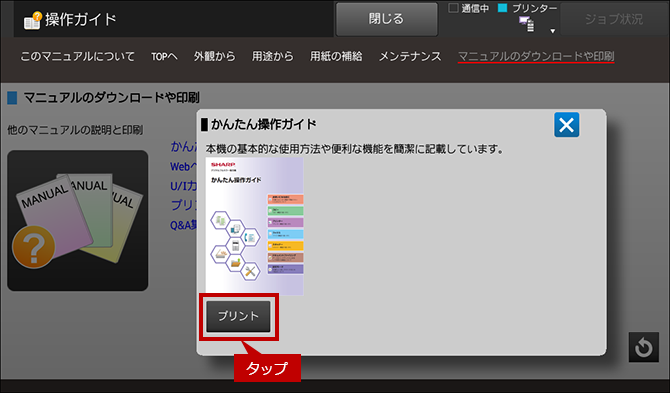This screenshot has width=670, height=393.
Task: Open the ジョブ状況 job status button
Action: (x=614, y=19)
